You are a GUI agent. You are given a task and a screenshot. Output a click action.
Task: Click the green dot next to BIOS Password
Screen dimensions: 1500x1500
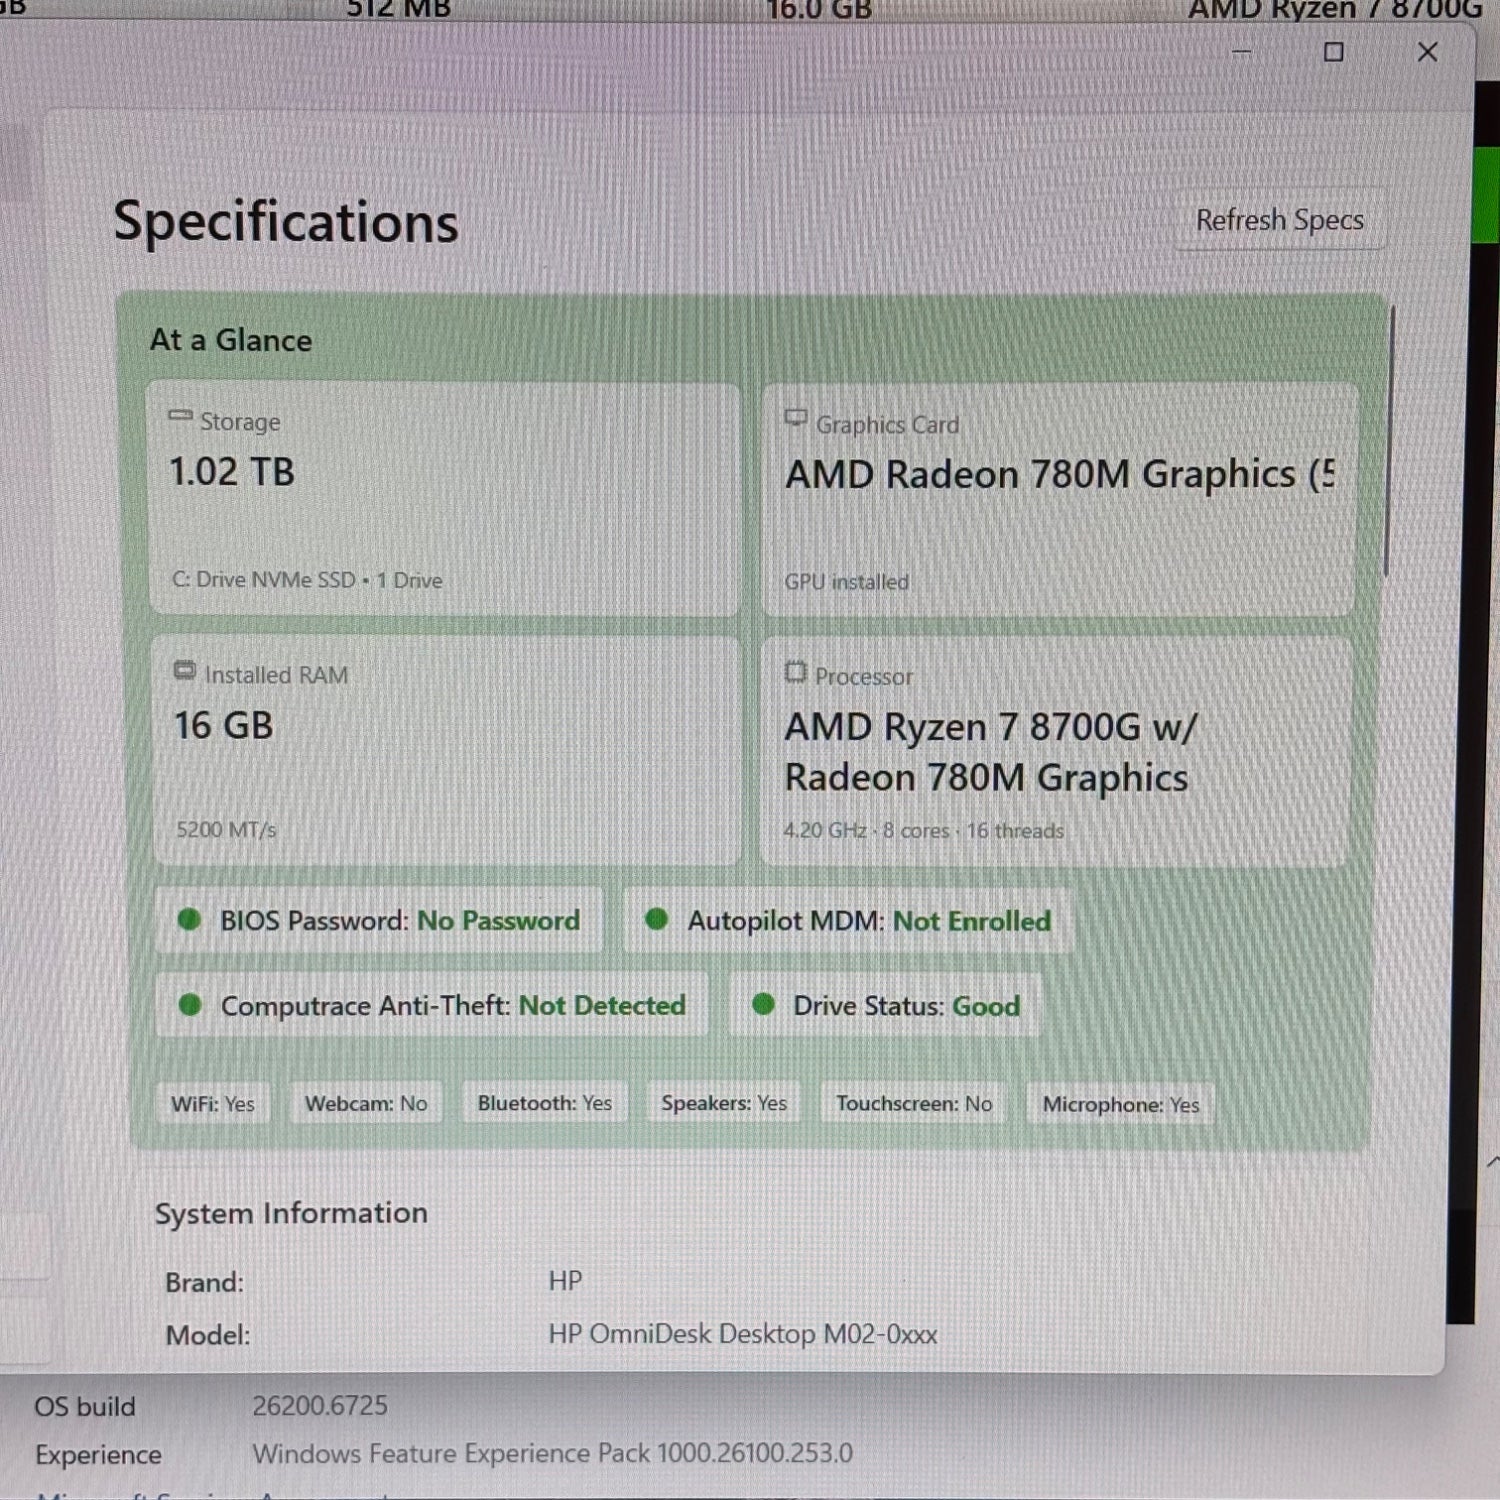(189, 919)
